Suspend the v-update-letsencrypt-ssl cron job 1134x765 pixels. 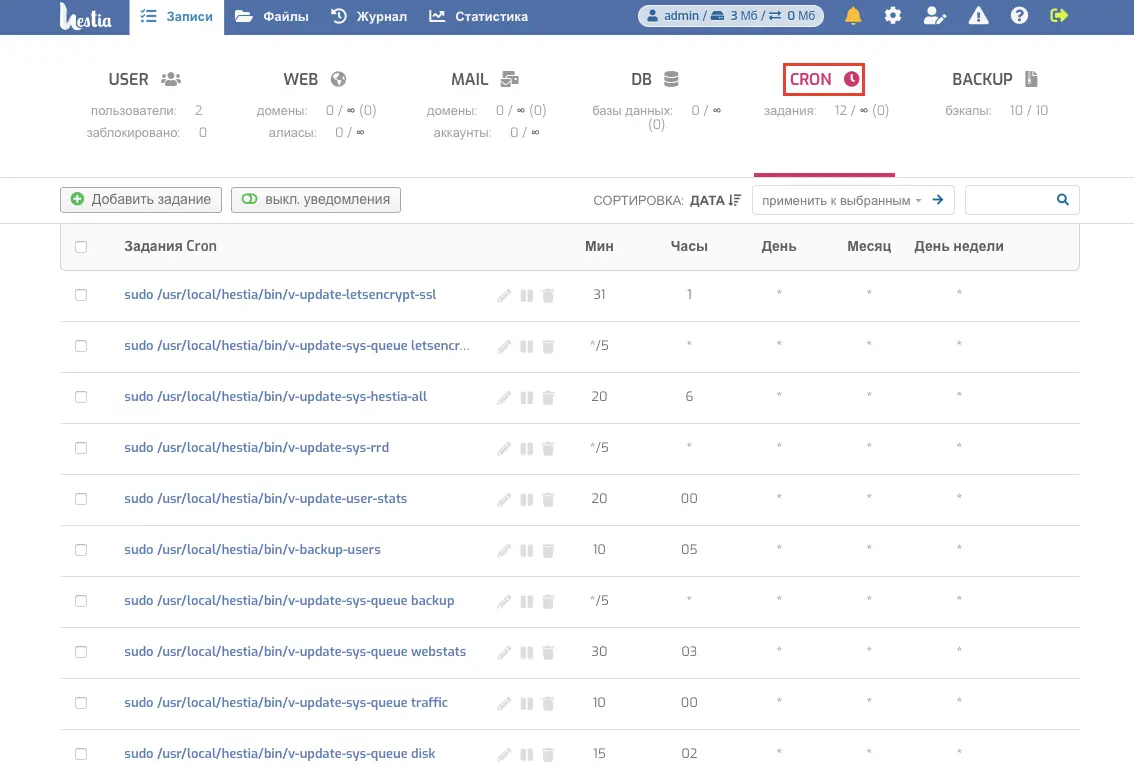526,295
